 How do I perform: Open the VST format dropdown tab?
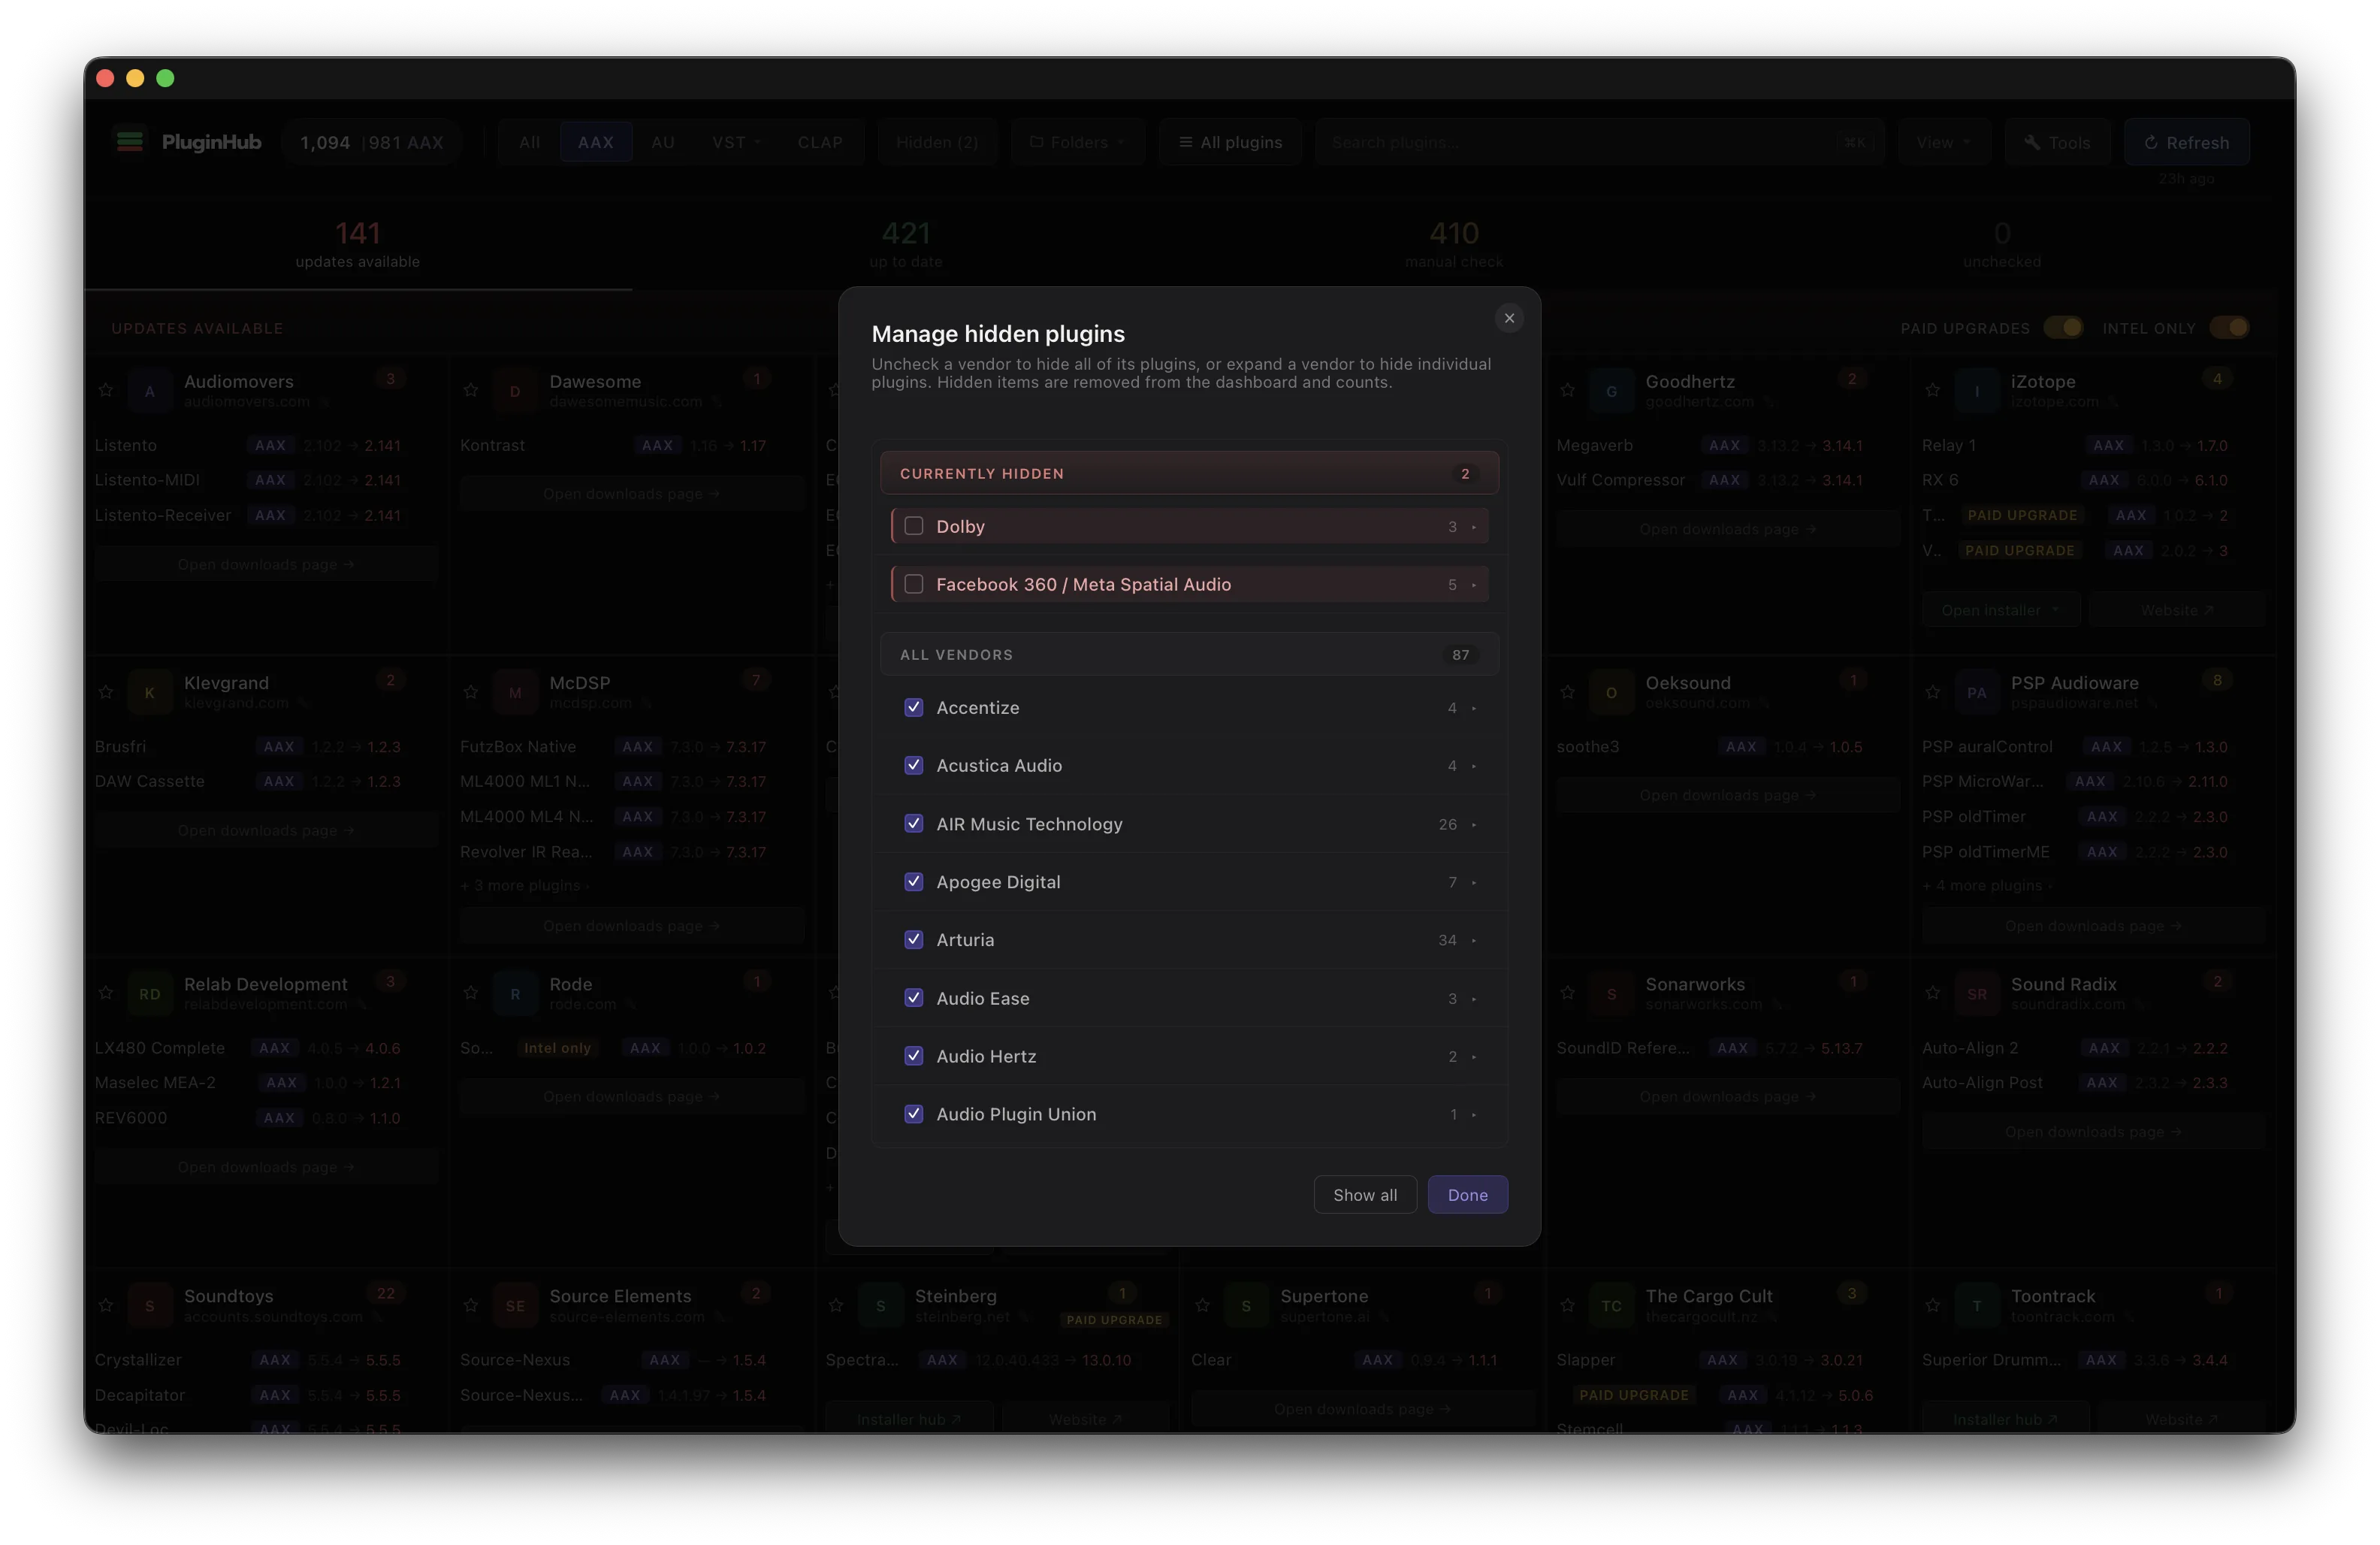[x=736, y=142]
